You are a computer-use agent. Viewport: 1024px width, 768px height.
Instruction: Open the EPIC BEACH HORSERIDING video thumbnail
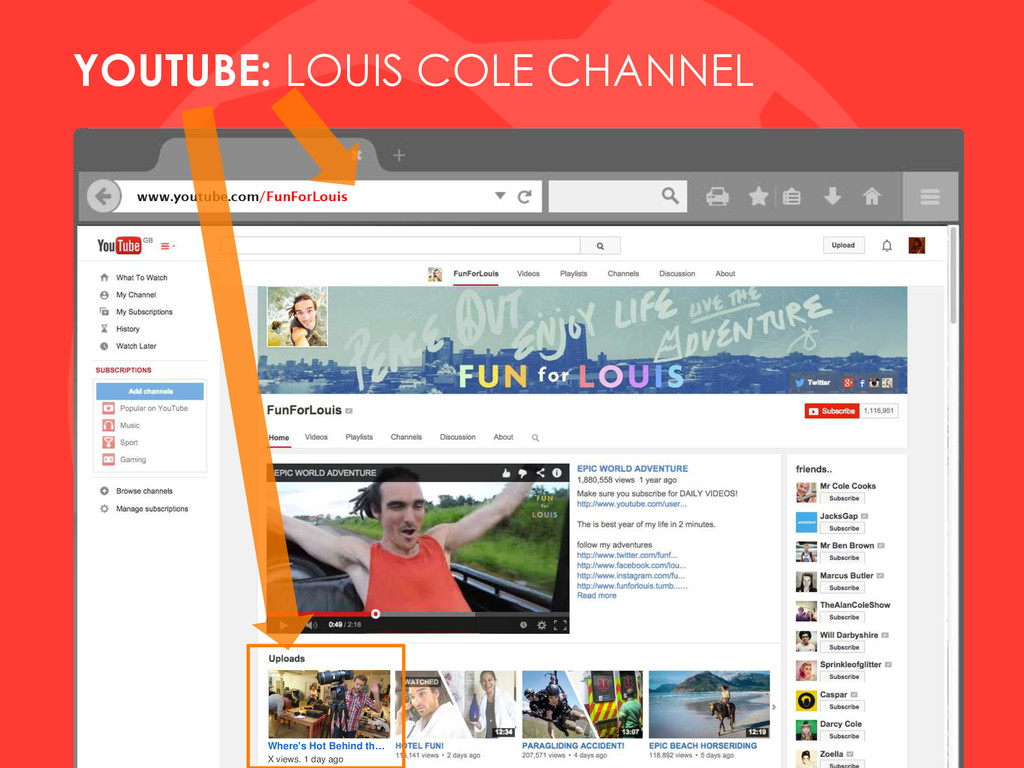click(x=709, y=704)
